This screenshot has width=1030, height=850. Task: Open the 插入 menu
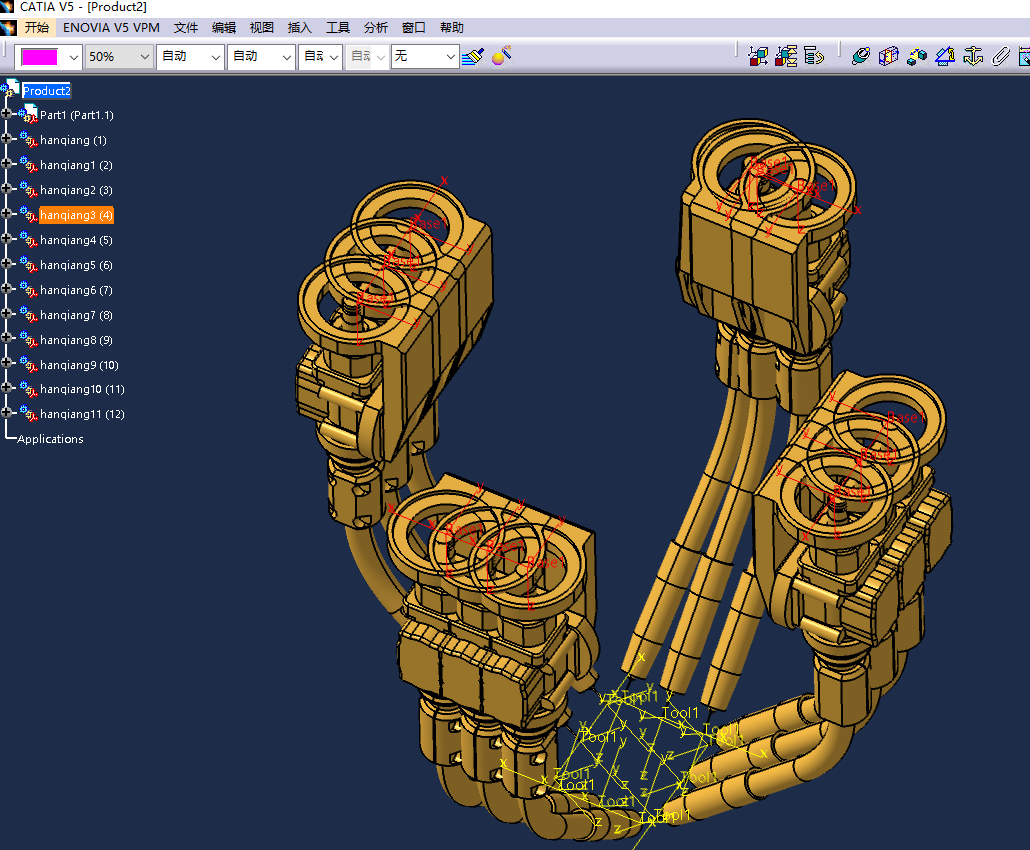click(300, 28)
